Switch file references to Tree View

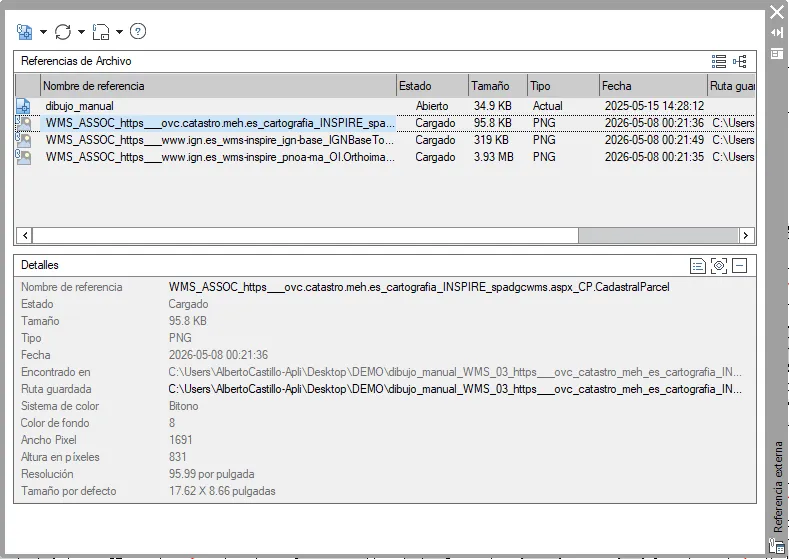(x=740, y=61)
